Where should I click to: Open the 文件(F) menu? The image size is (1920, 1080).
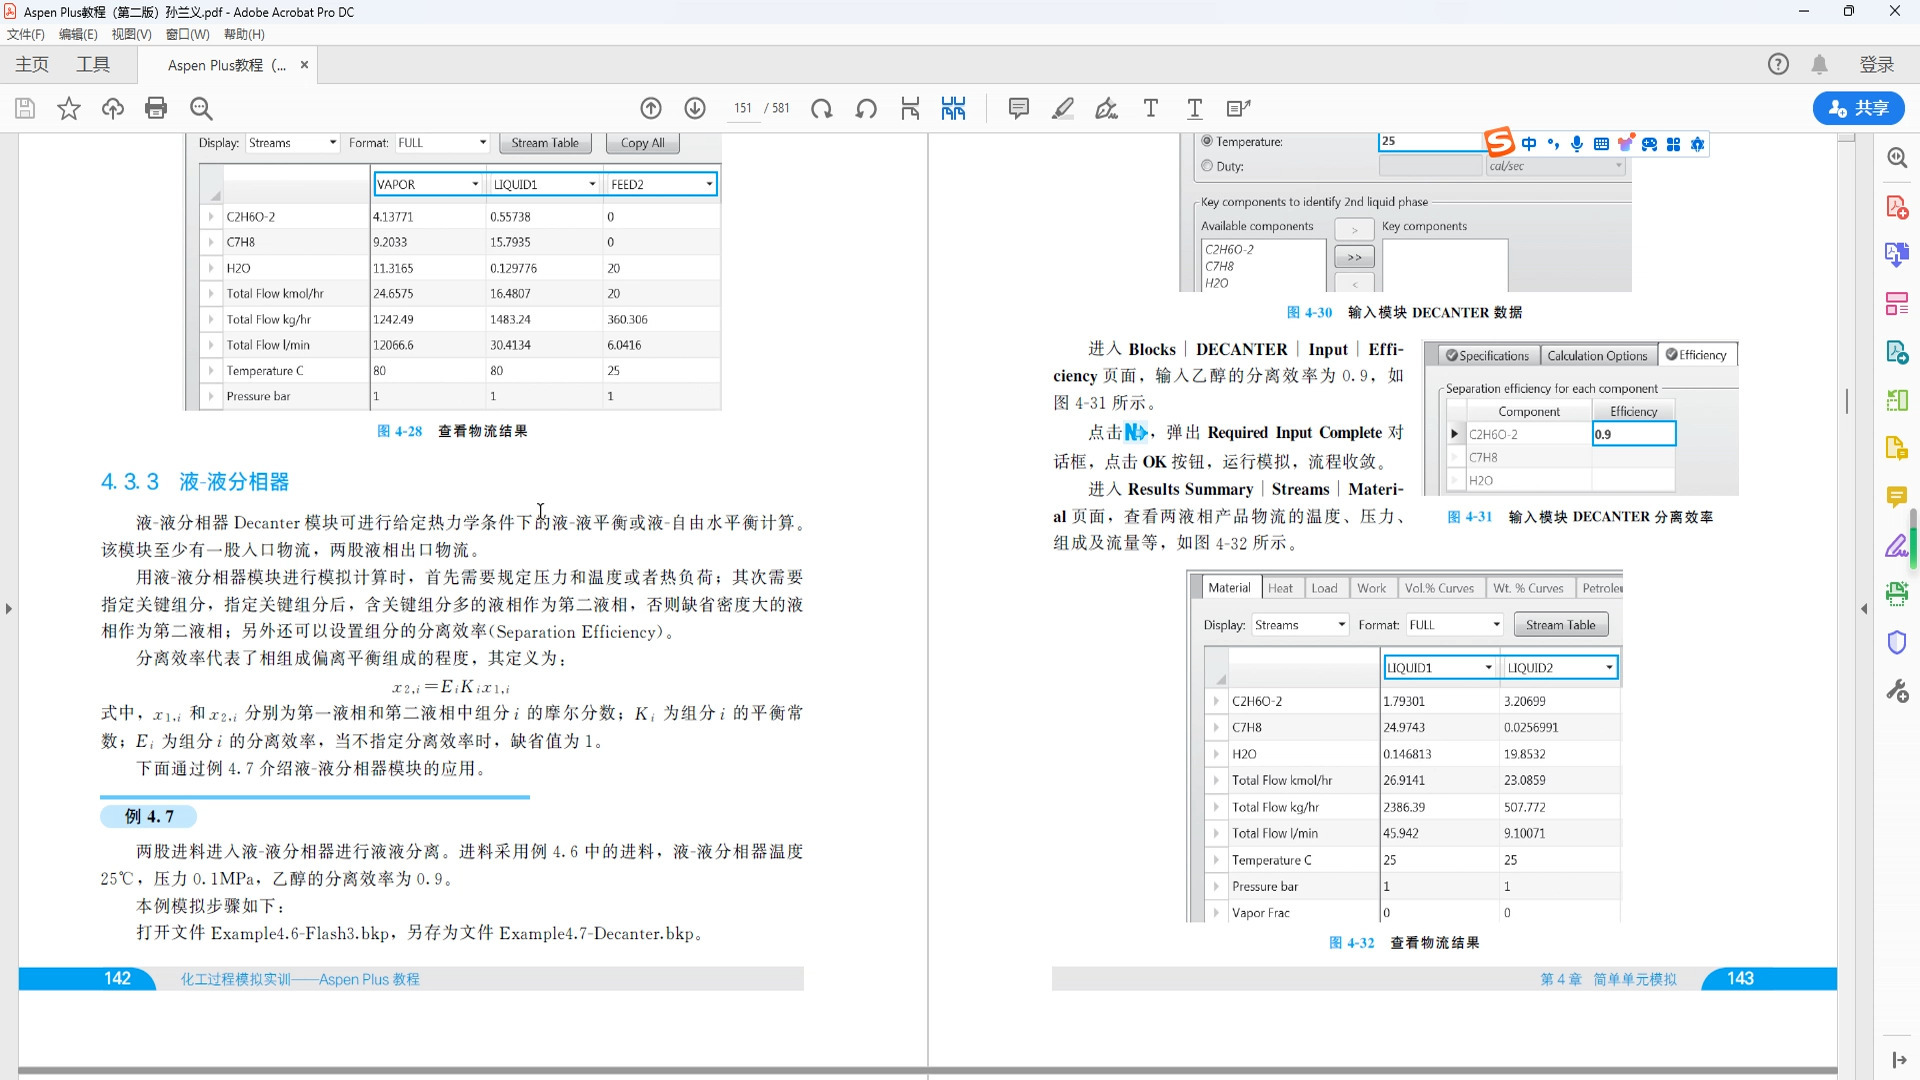[x=26, y=34]
